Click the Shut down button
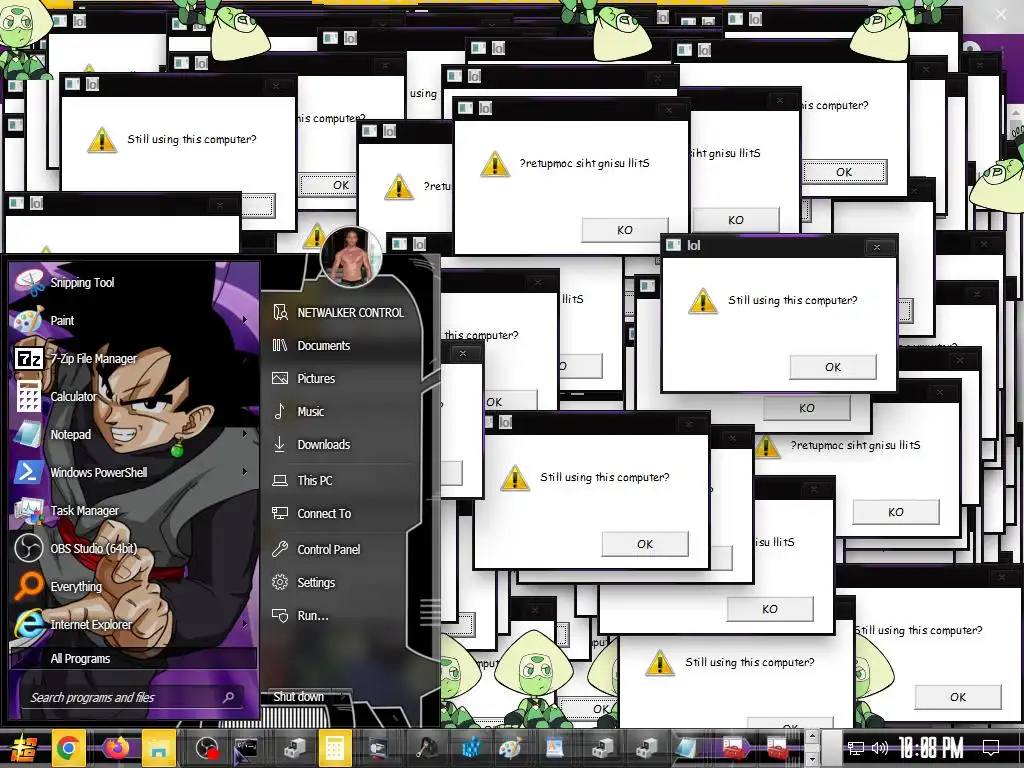 (299, 697)
